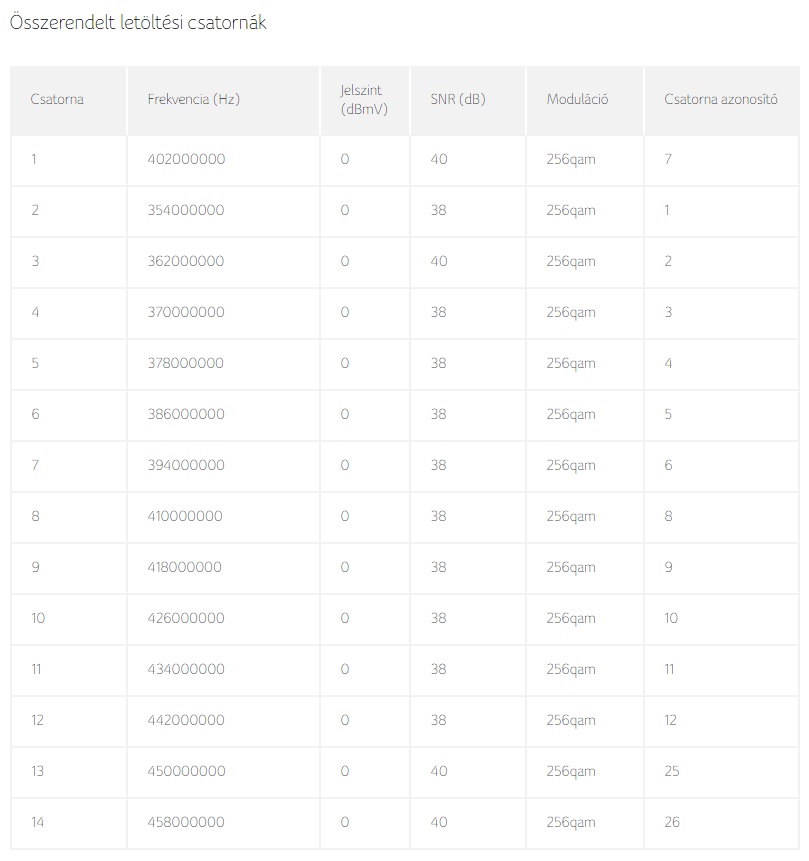
Task: Click the Csatorna column header
Action: [x=68, y=101]
